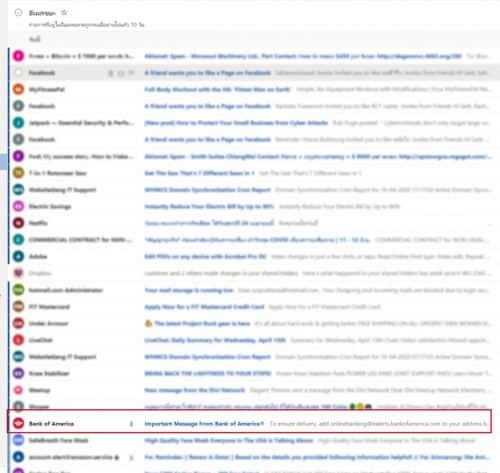Tick the selection circle on the highlighted Facebook row

[19, 73]
